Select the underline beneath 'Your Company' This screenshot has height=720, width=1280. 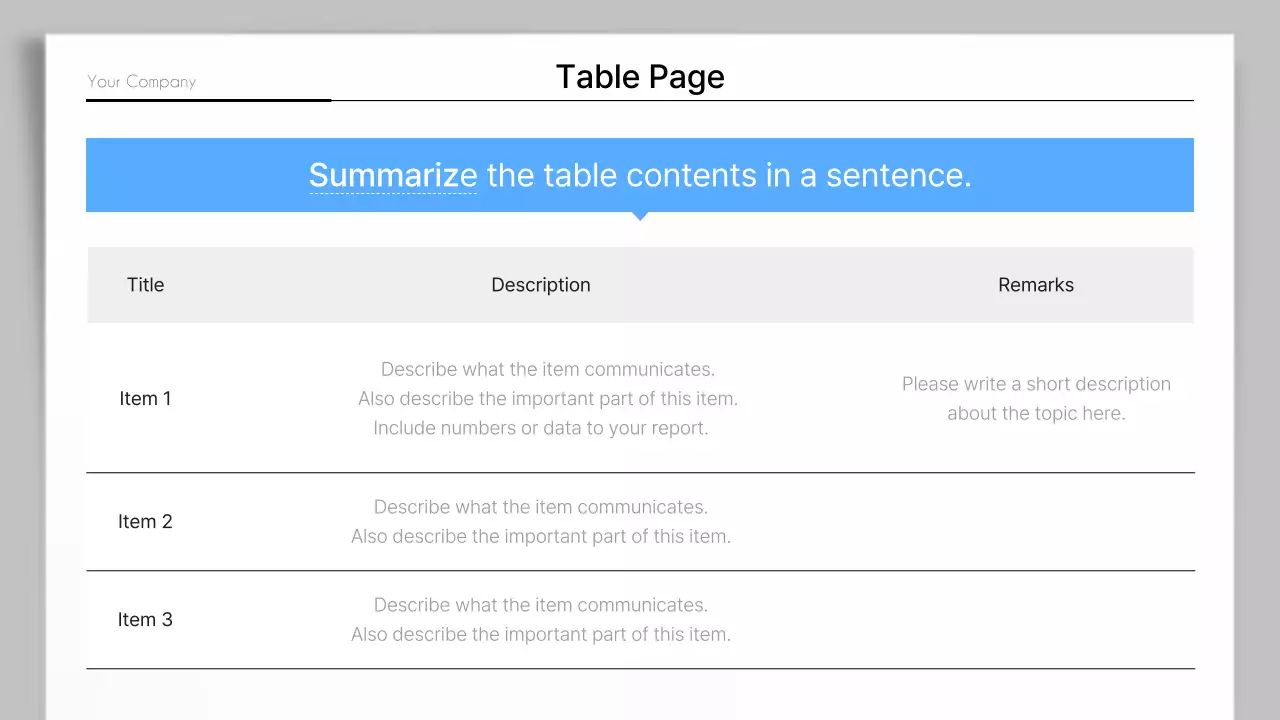(x=208, y=100)
